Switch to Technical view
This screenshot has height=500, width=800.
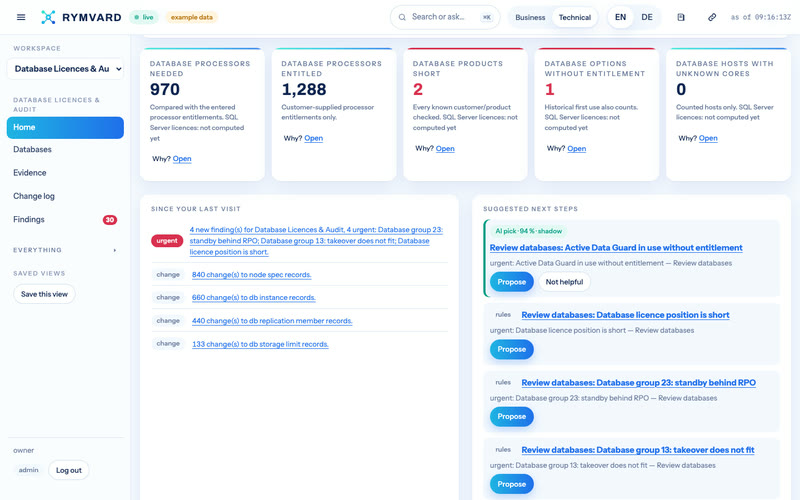coord(574,17)
